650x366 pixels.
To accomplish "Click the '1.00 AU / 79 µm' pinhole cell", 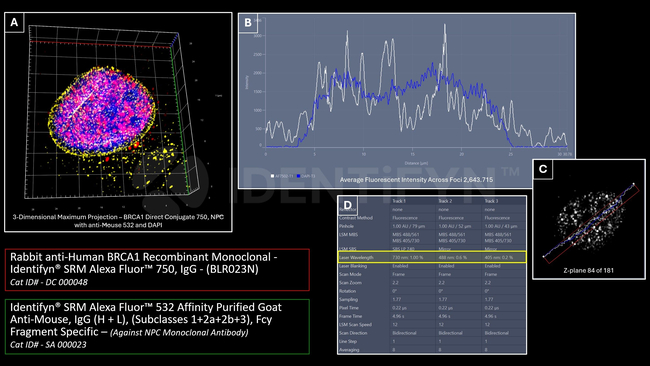I will point(409,226).
